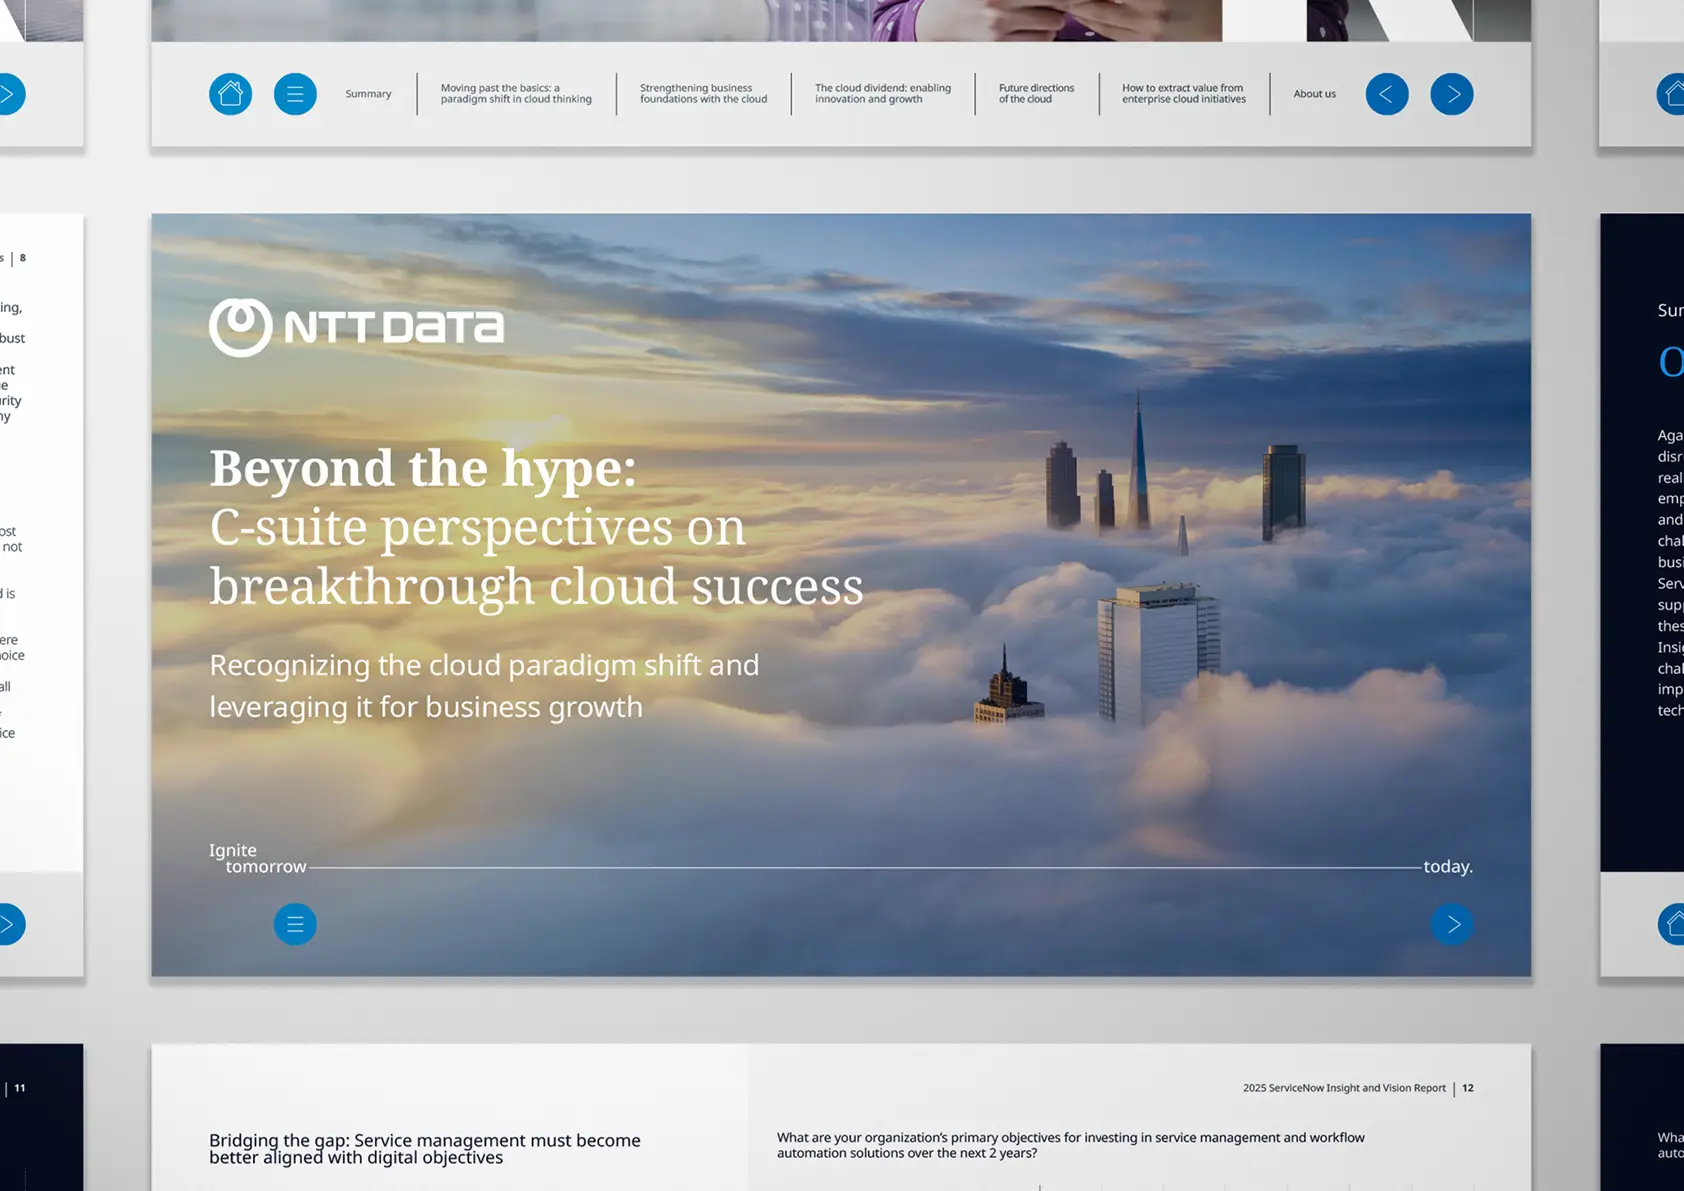The image size is (1684, 1191).
Task: Click page number 11 on bottom-left slide
Action: (x=20, y=1088)
